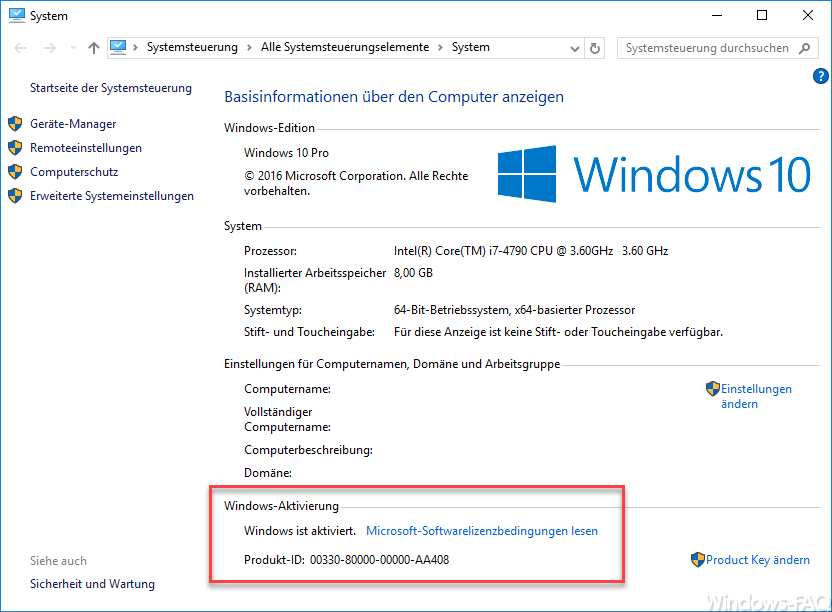Click the Computerbeschreibung: label
The width and height of the screenshot is (832, 612).
point(308,450)
